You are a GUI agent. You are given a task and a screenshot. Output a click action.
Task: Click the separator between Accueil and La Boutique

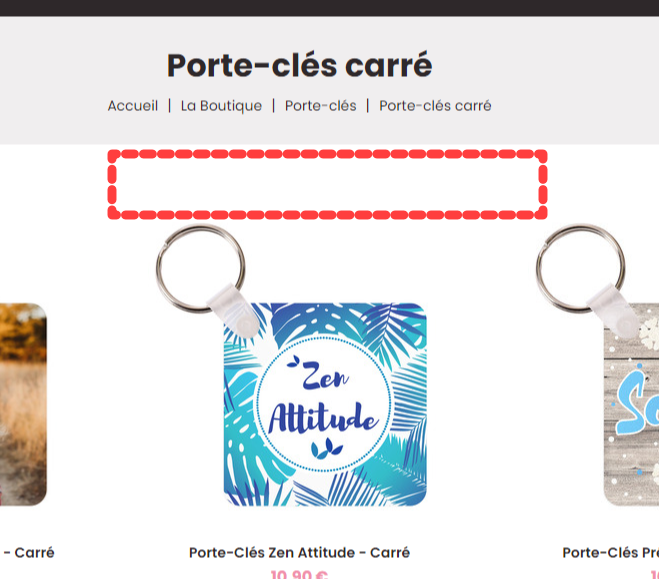[169, 105]
